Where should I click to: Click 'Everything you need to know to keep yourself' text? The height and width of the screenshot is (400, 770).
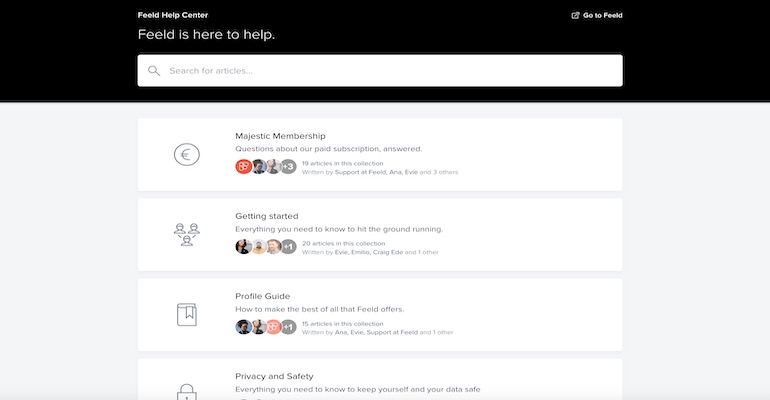coord(322,389)
